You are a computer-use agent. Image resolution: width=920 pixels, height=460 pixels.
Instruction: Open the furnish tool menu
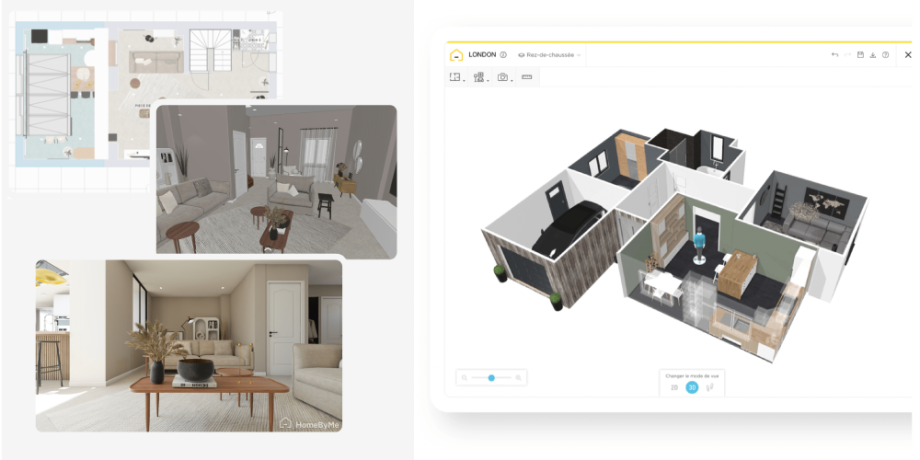pos(480,77)
